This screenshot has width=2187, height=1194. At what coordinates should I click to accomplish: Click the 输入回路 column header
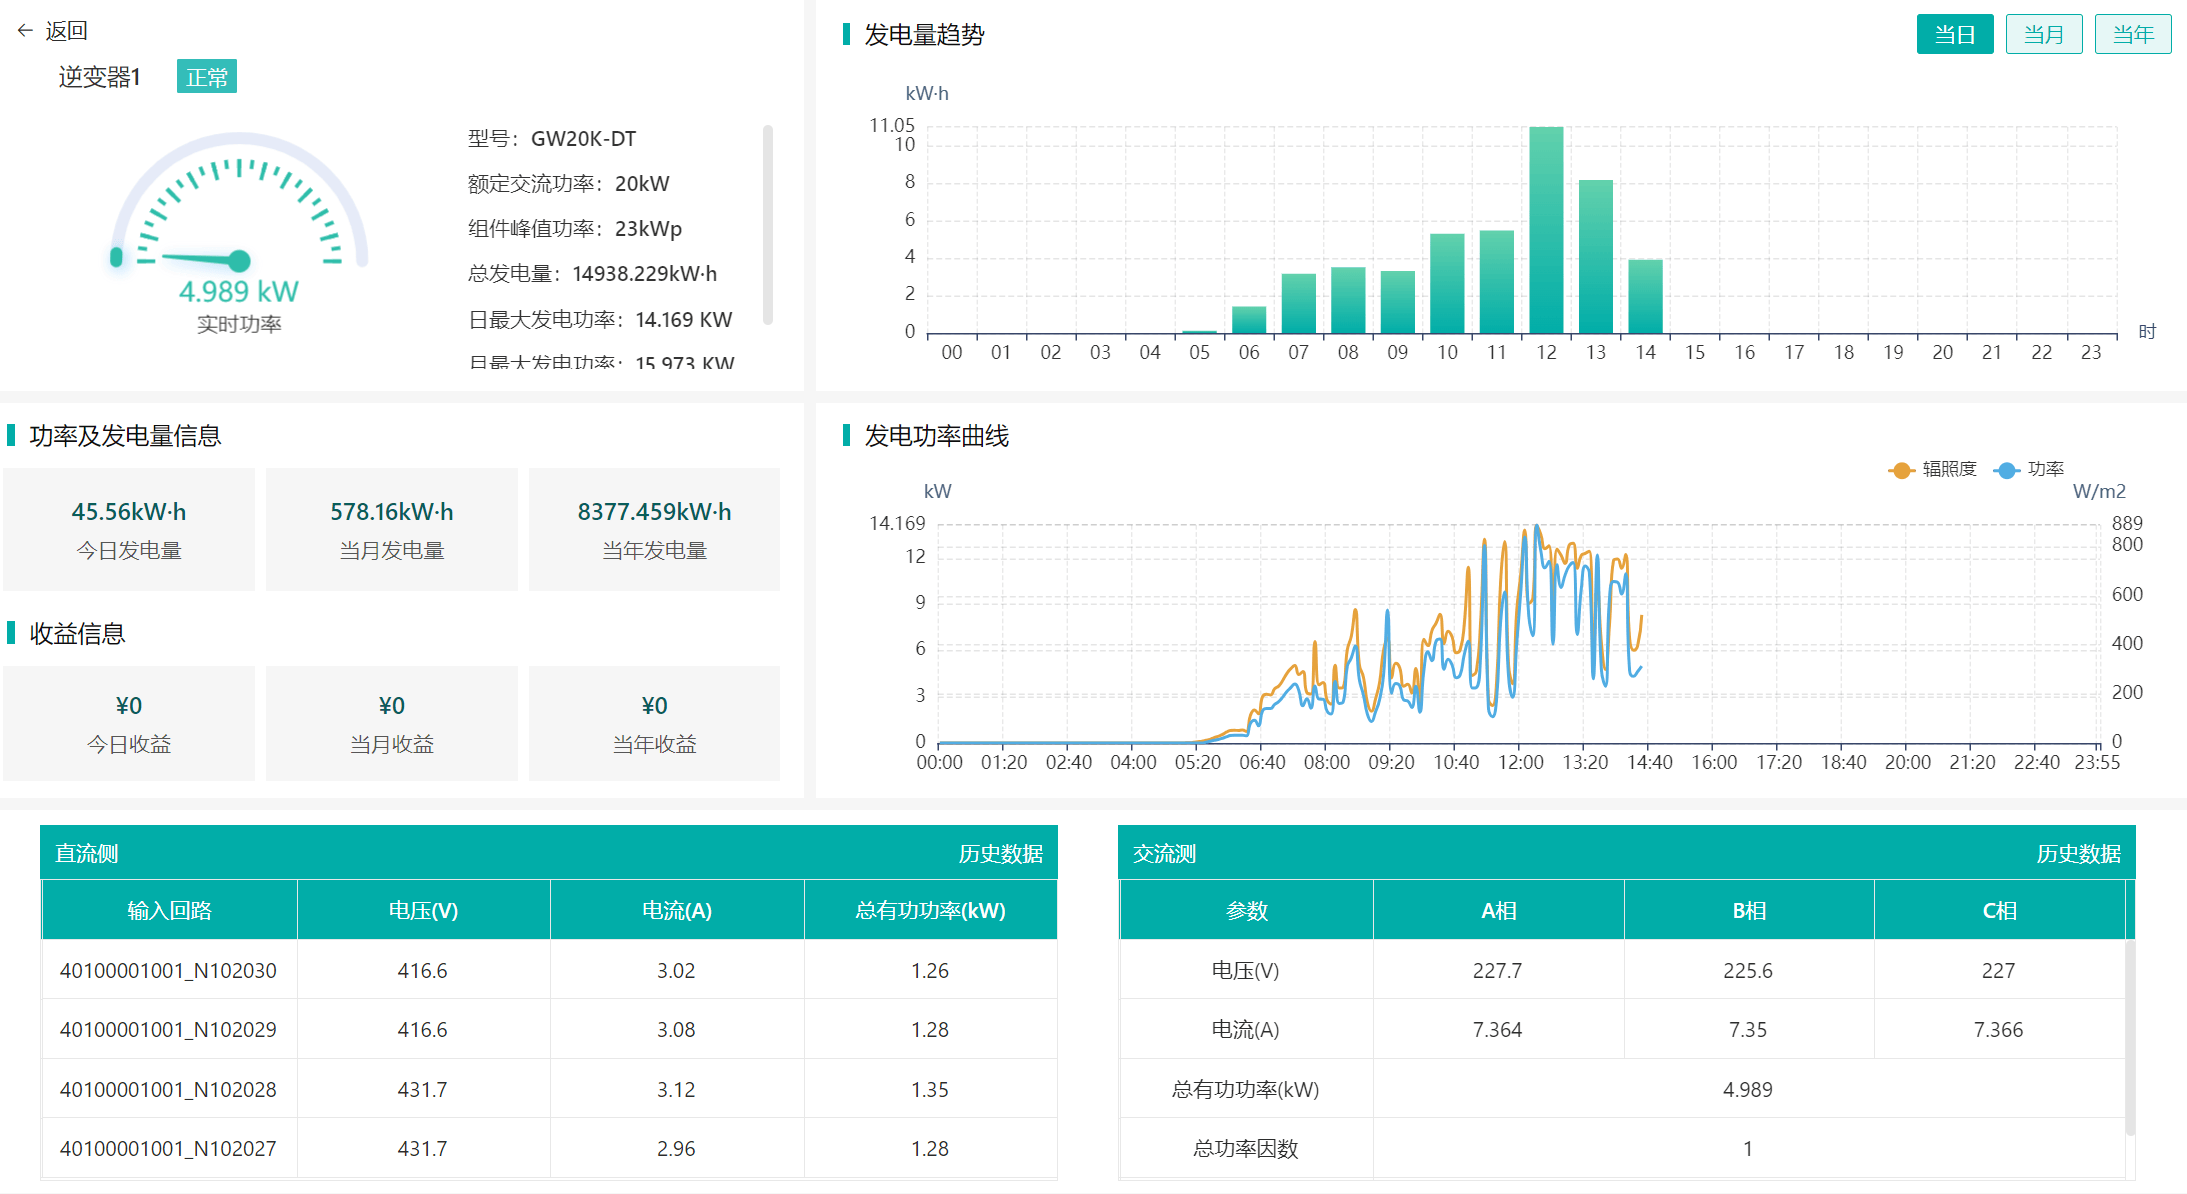click(169, 910)
